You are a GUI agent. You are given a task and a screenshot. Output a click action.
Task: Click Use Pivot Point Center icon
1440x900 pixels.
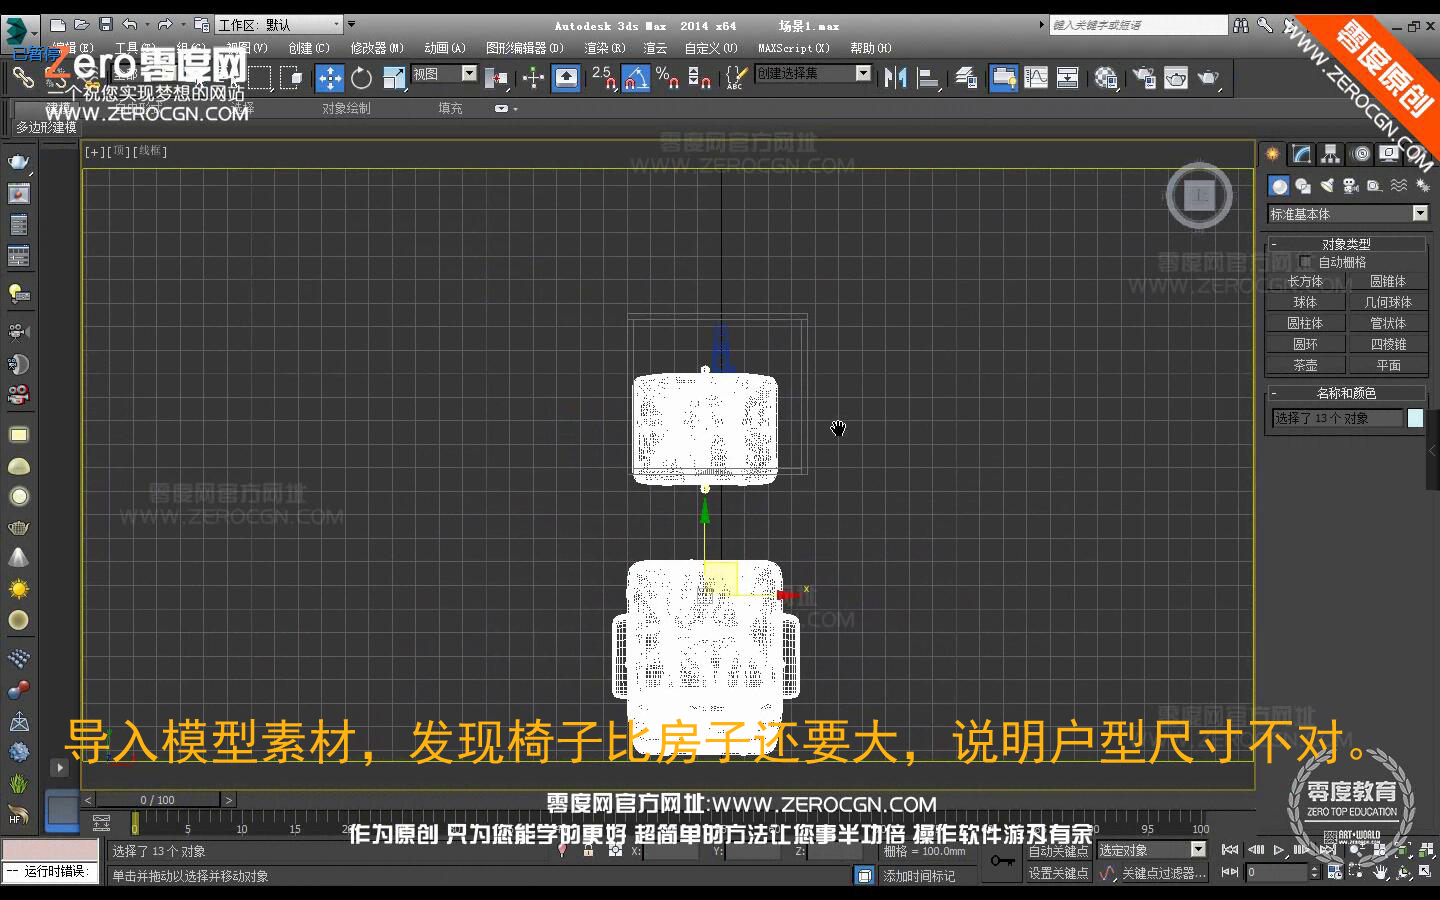click(497, 78)
